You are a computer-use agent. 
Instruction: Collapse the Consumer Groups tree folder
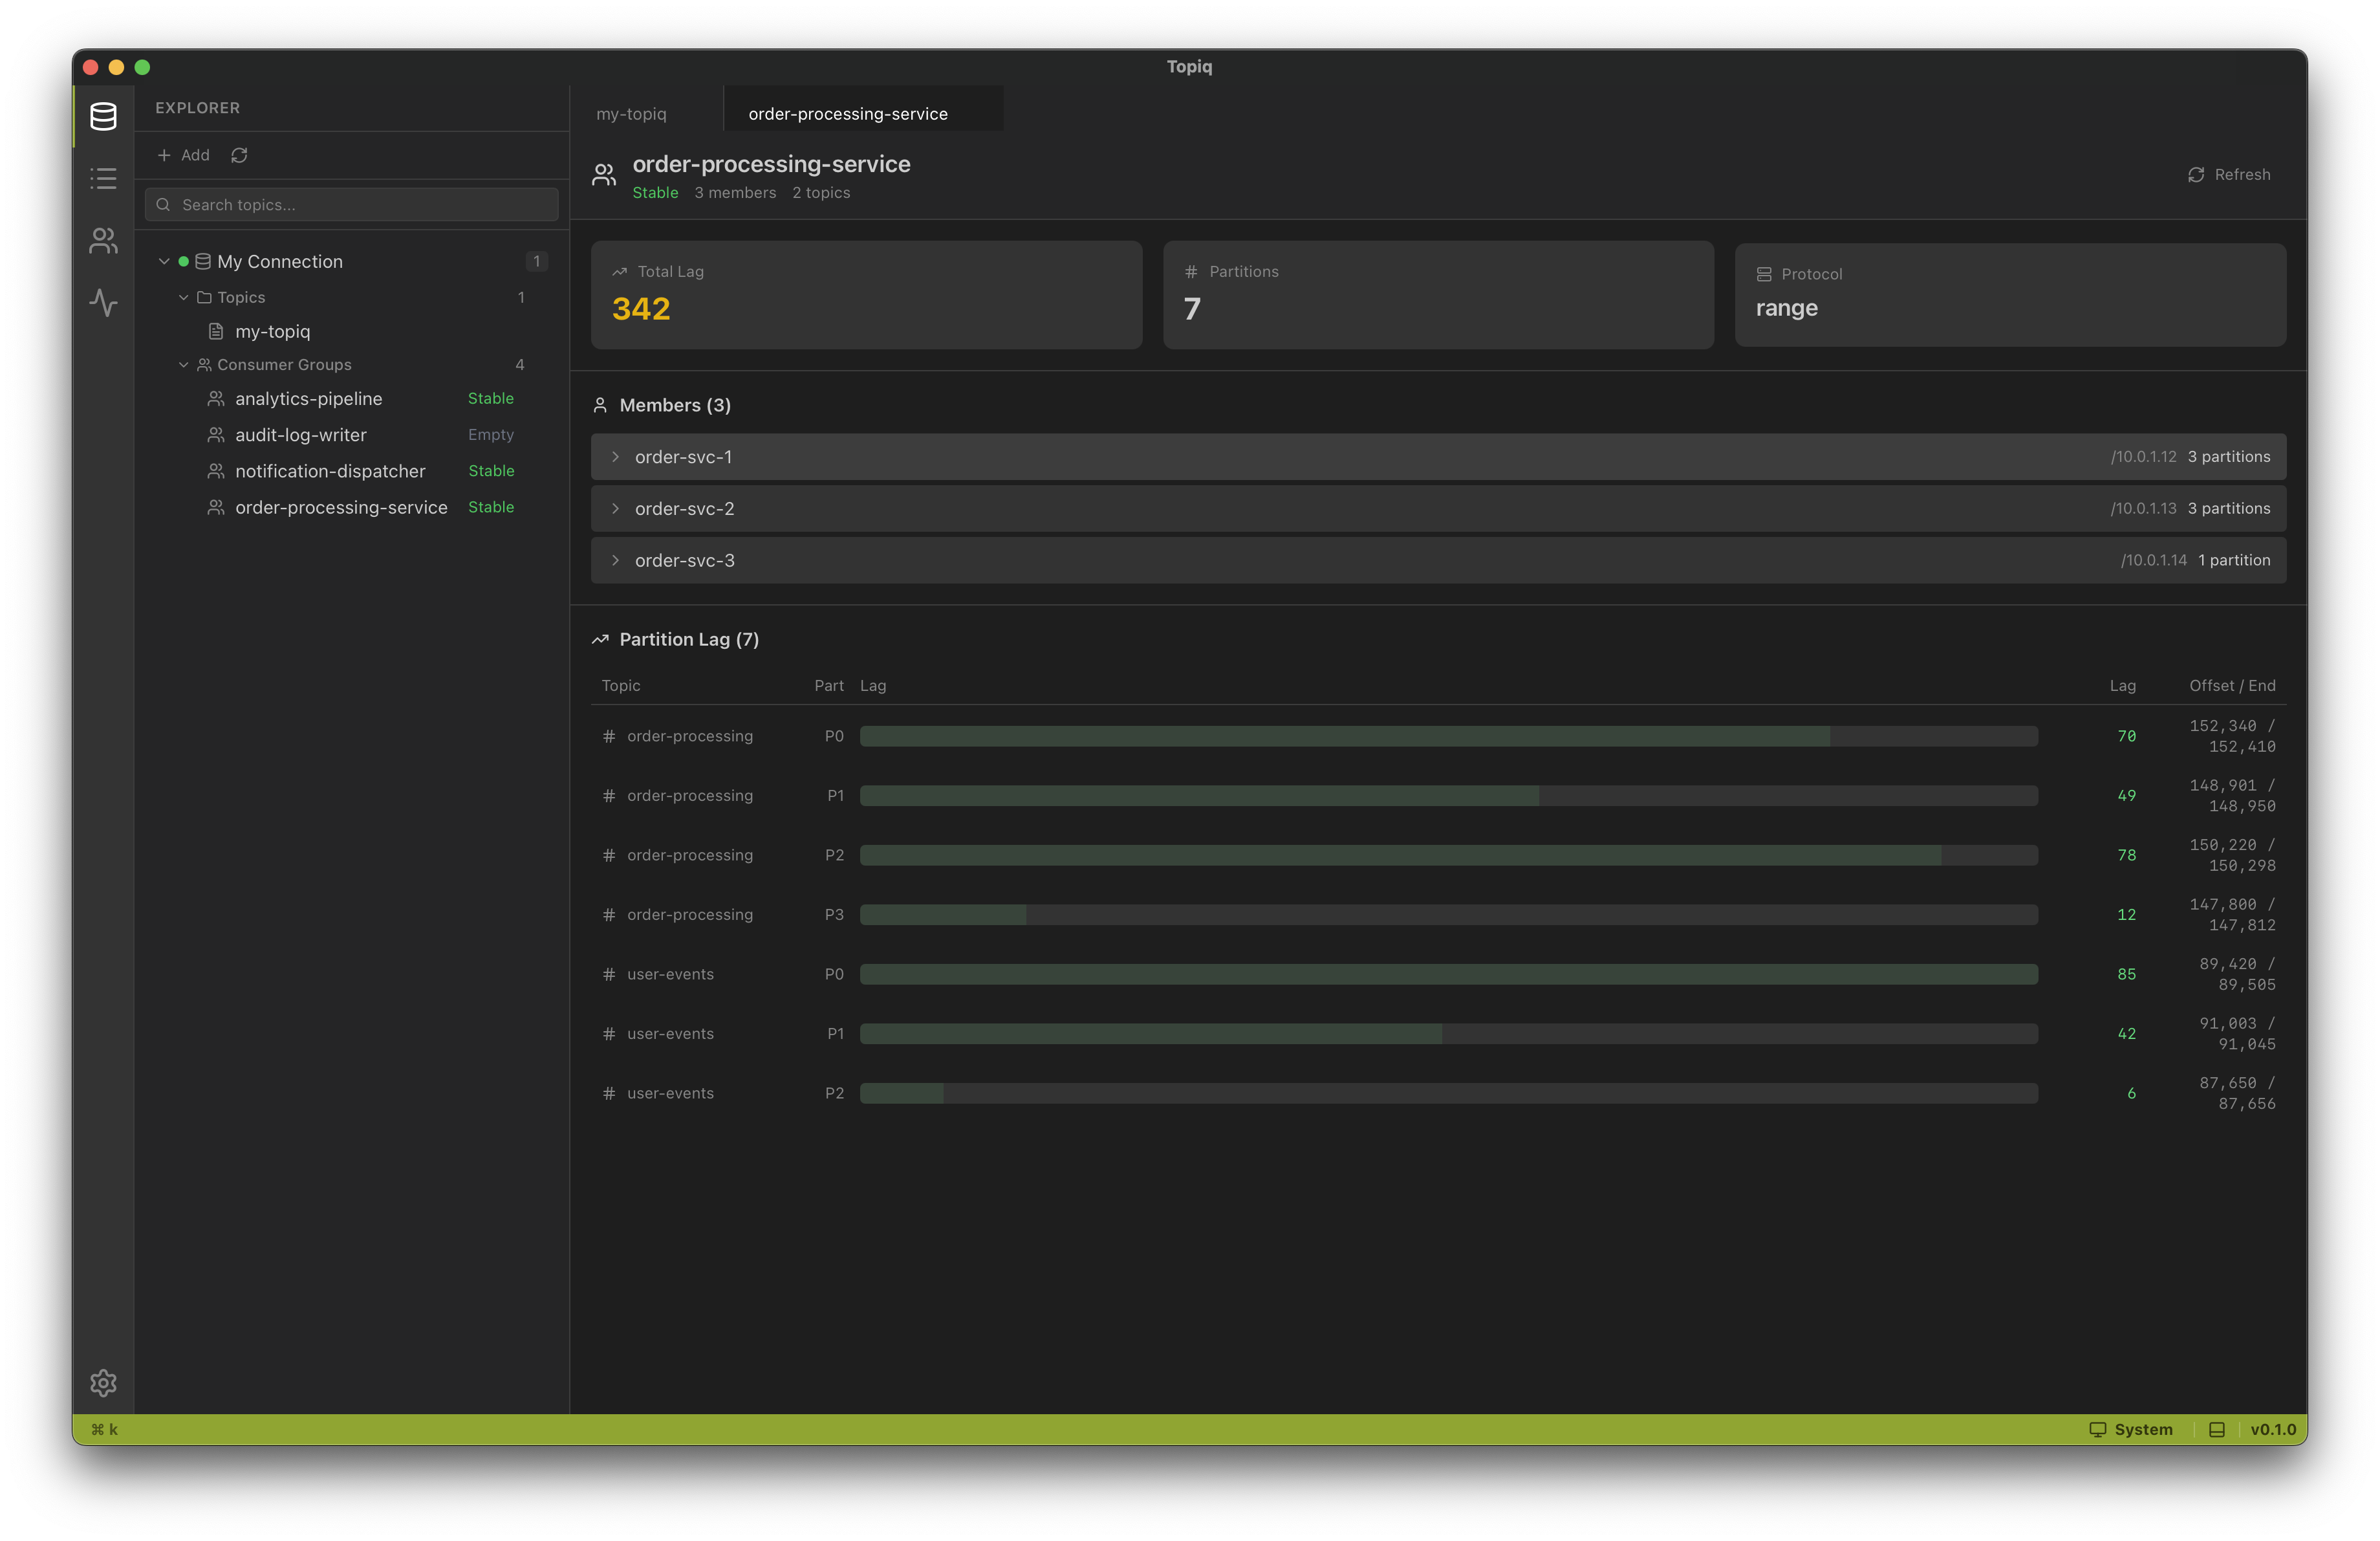point(184,365)
